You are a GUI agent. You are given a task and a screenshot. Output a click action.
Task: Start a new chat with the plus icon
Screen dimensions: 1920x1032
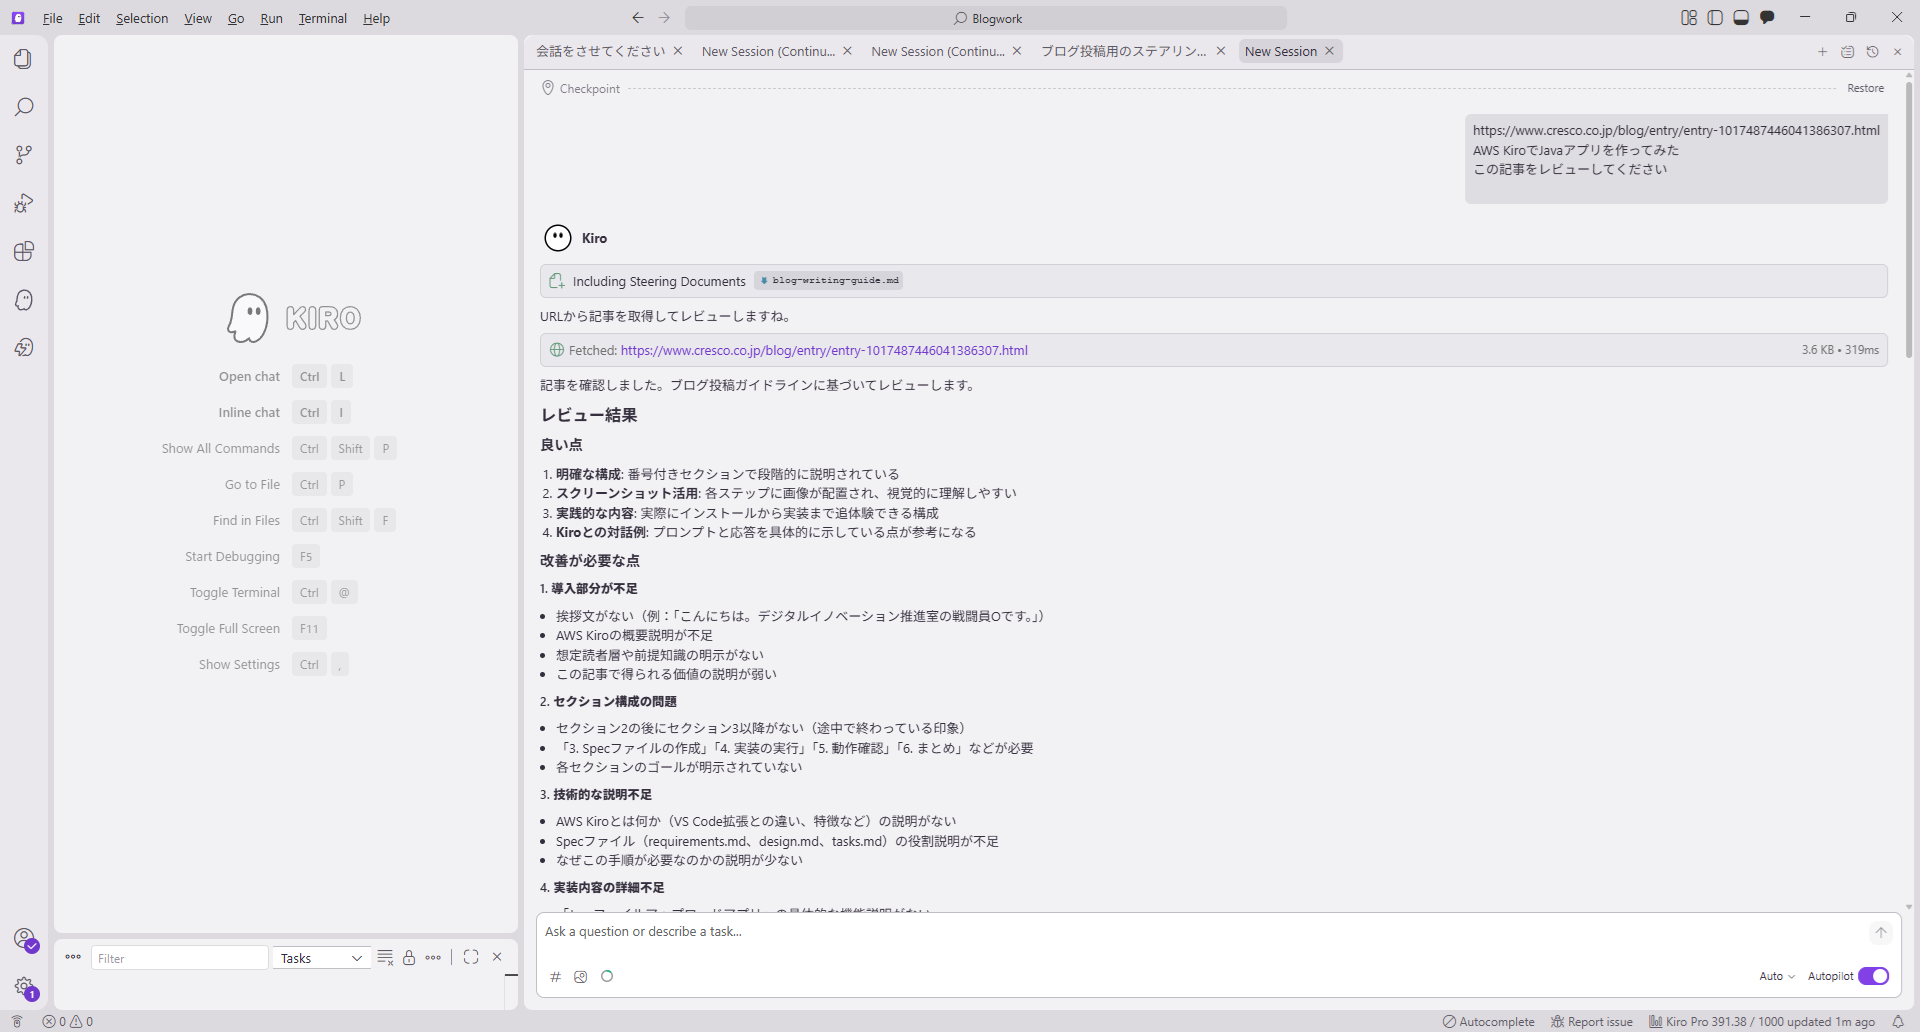click(1823, 51)
